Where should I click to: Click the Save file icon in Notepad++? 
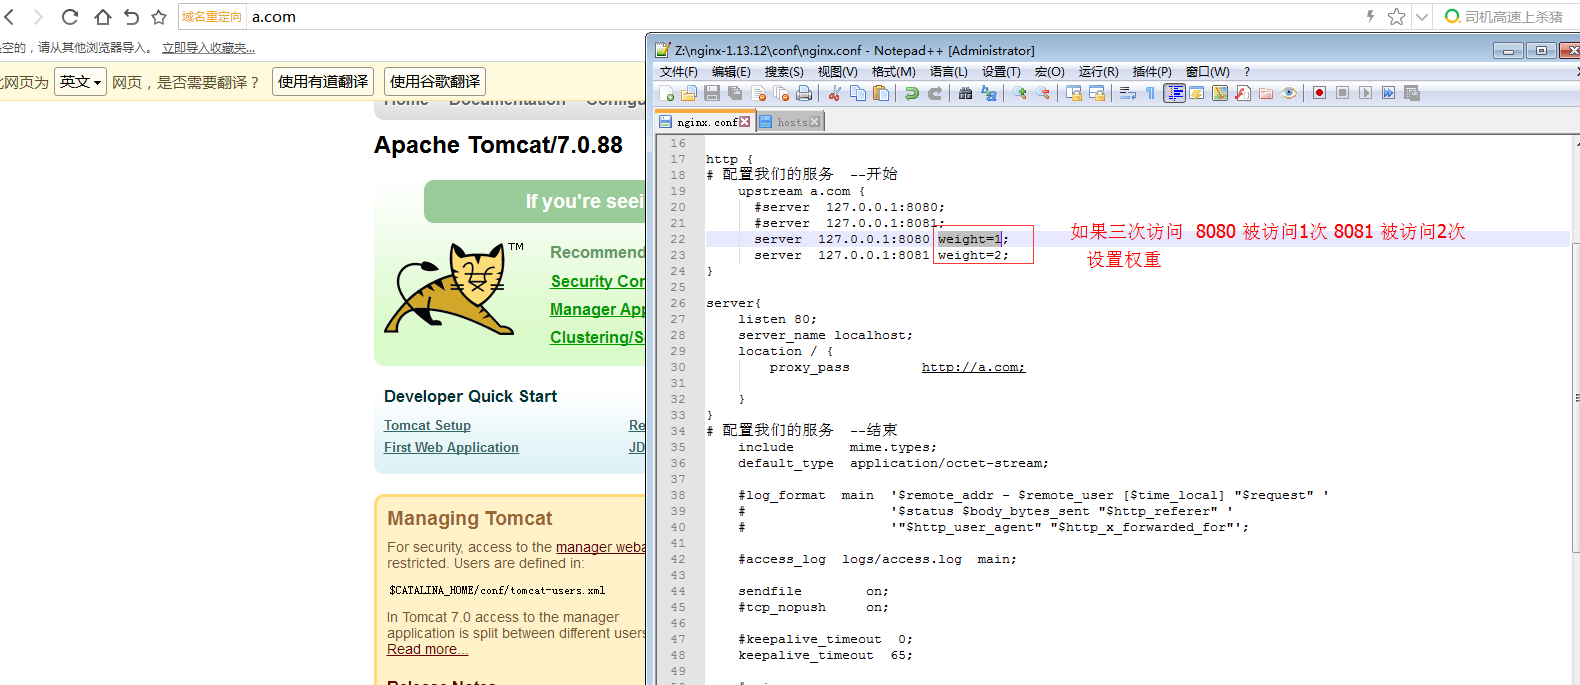712,93
